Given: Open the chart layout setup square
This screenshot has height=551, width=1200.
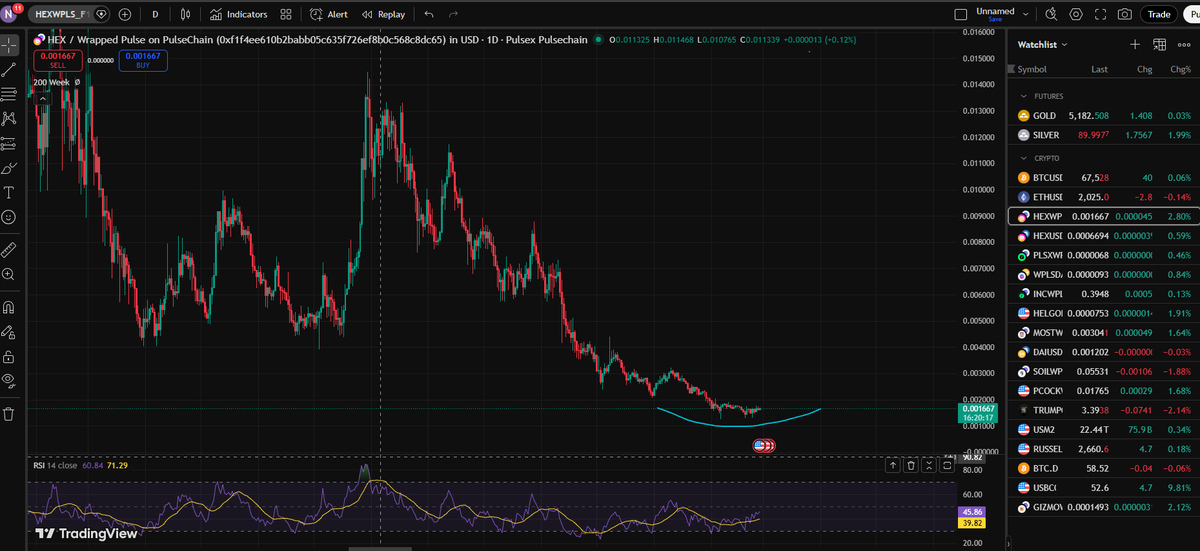Looking at the screenshot, I should tap(961, 14).
